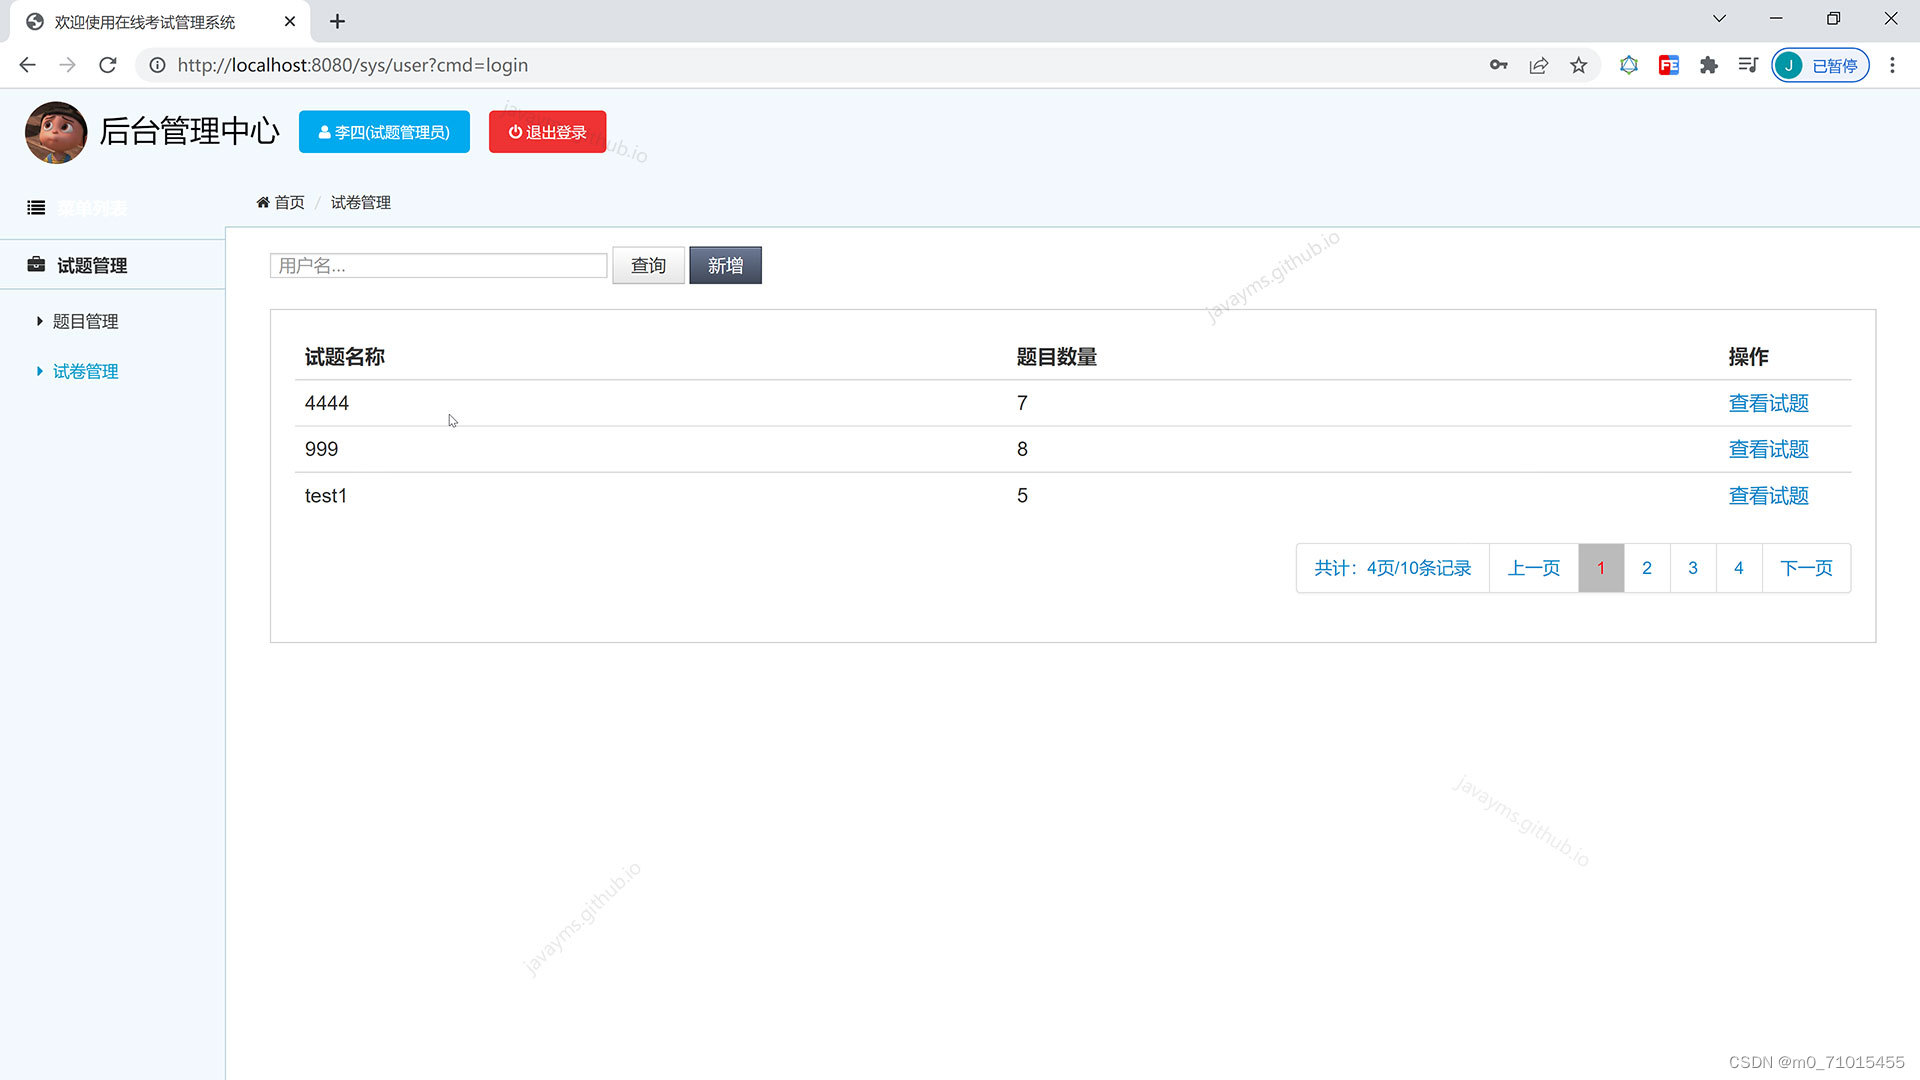Open 查看试题 for the 999 exam
The image size is (1920, 1080).
(x=1767, y=449)
